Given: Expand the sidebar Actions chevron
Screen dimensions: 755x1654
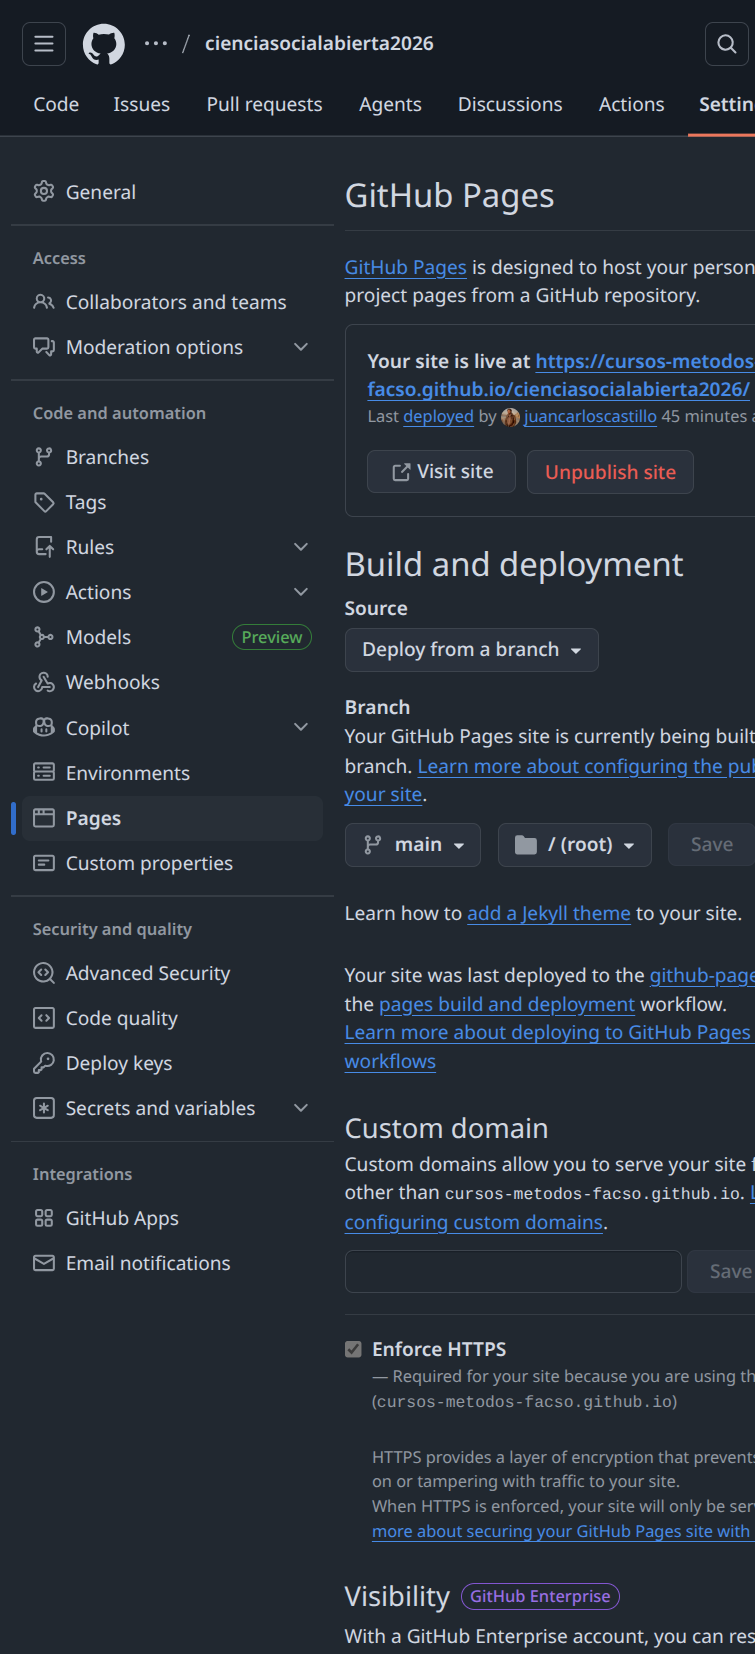Looking at the screenshot, I should pyautogui.click(x=301, y=591).
